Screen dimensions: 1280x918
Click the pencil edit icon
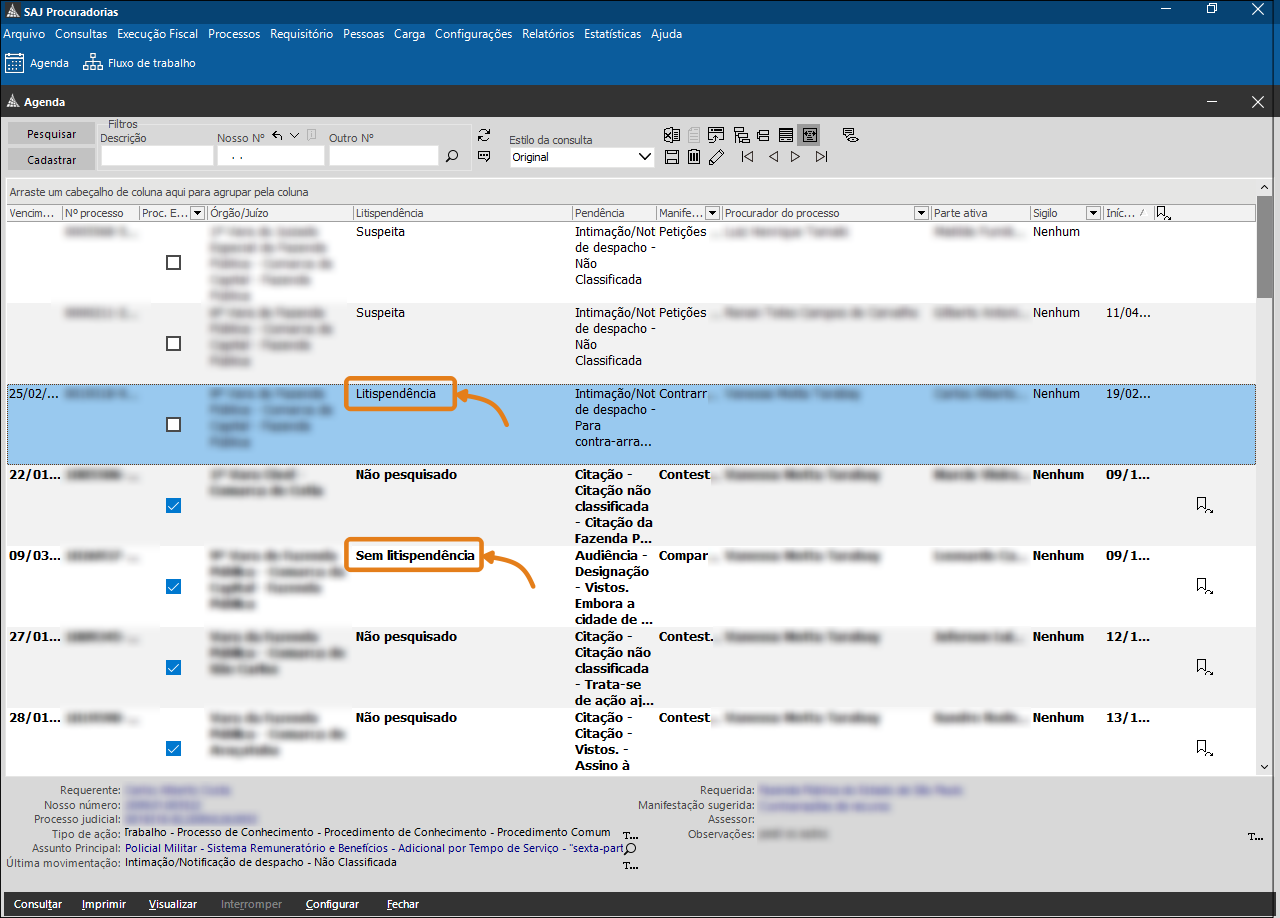pyautogui.click(x=716, y=157)
